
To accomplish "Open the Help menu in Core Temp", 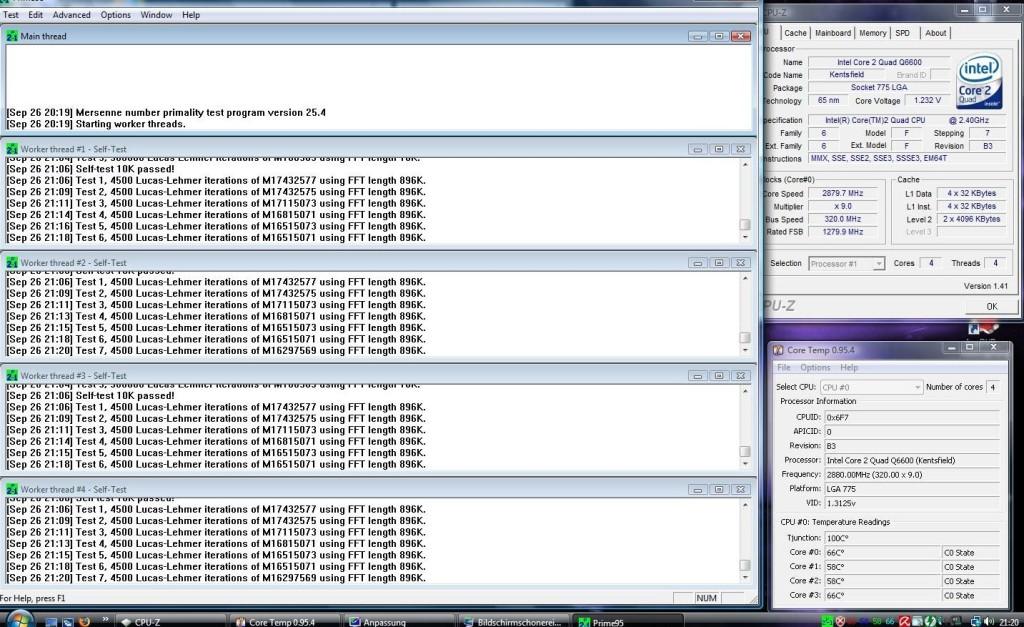I will point(849,368).
